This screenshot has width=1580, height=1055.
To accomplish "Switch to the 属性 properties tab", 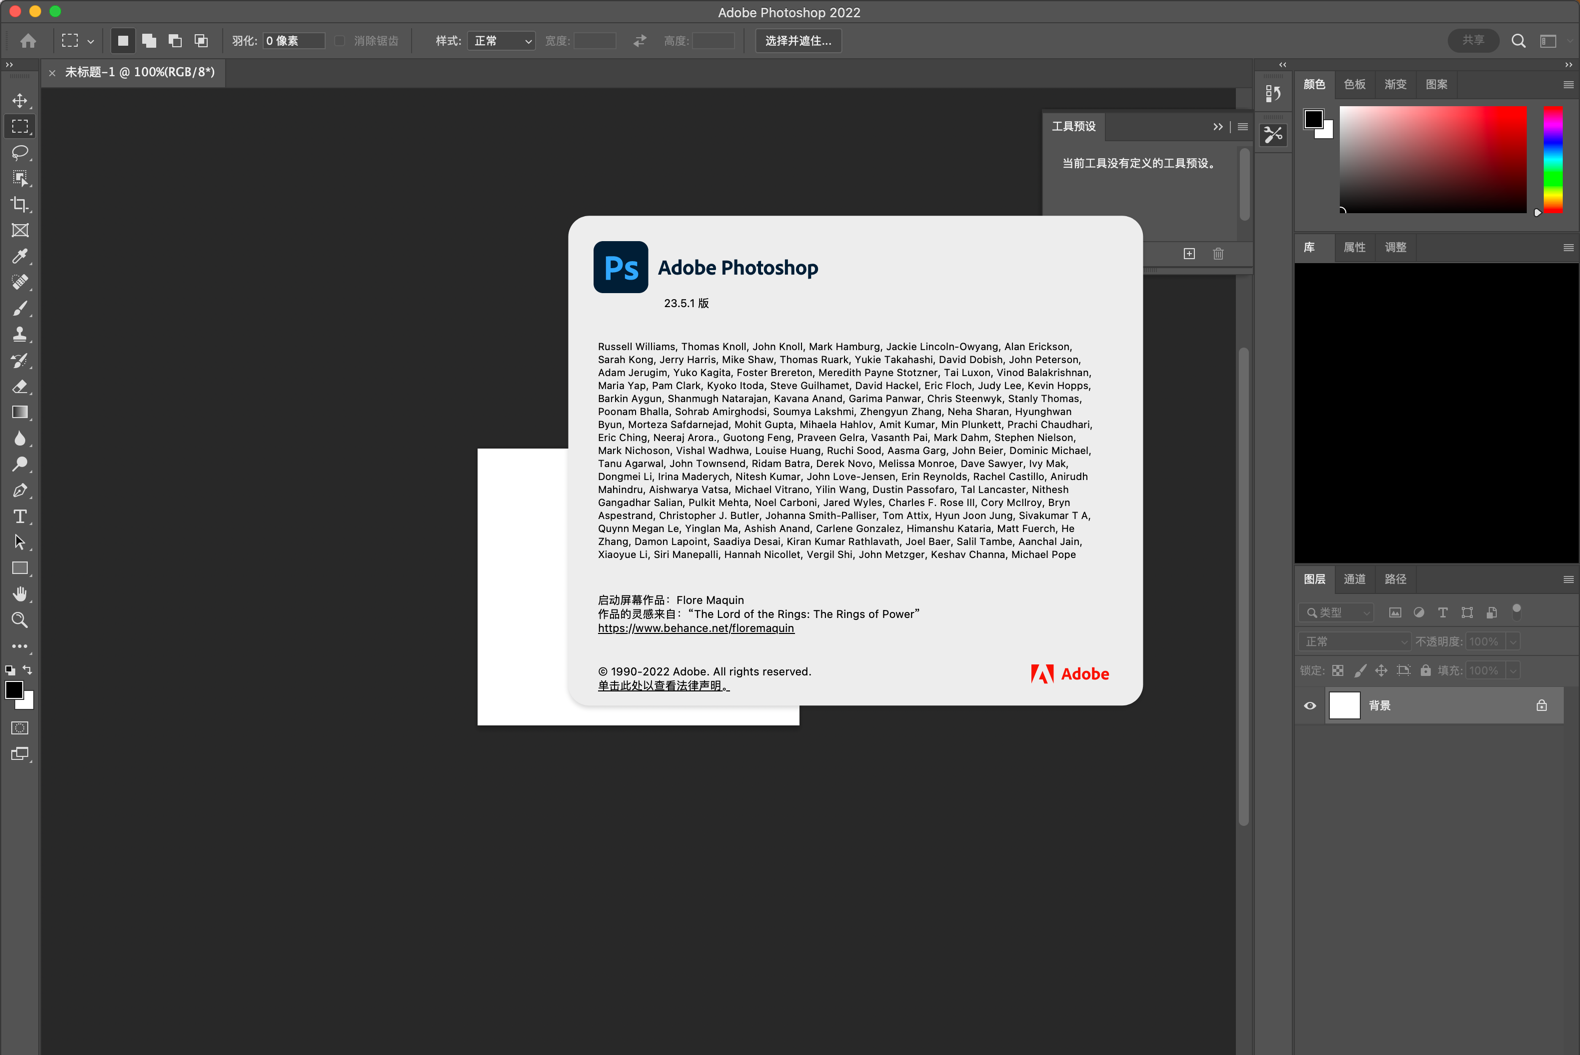I will pos(1354,248).
